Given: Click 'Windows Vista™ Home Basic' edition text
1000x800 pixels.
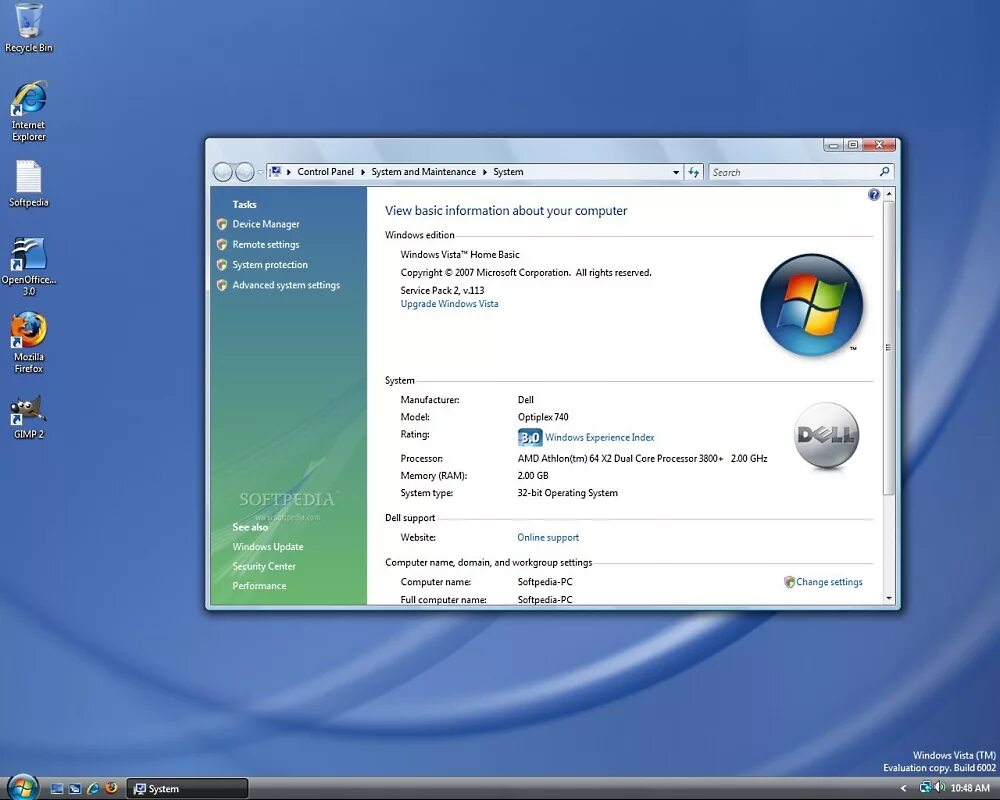Looking at the screenshot, I should (460, 255).
